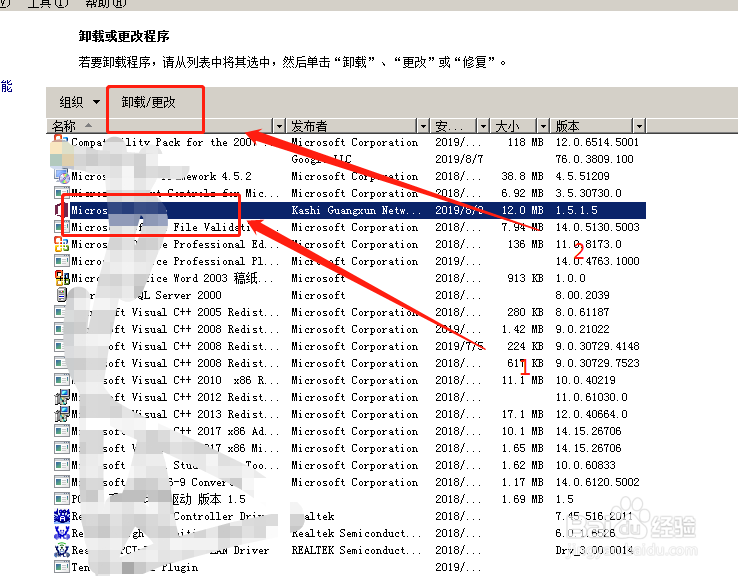Click the REALTEK LAN Driver row icon
Screen dimensions: 738x576
pos(62,550)
